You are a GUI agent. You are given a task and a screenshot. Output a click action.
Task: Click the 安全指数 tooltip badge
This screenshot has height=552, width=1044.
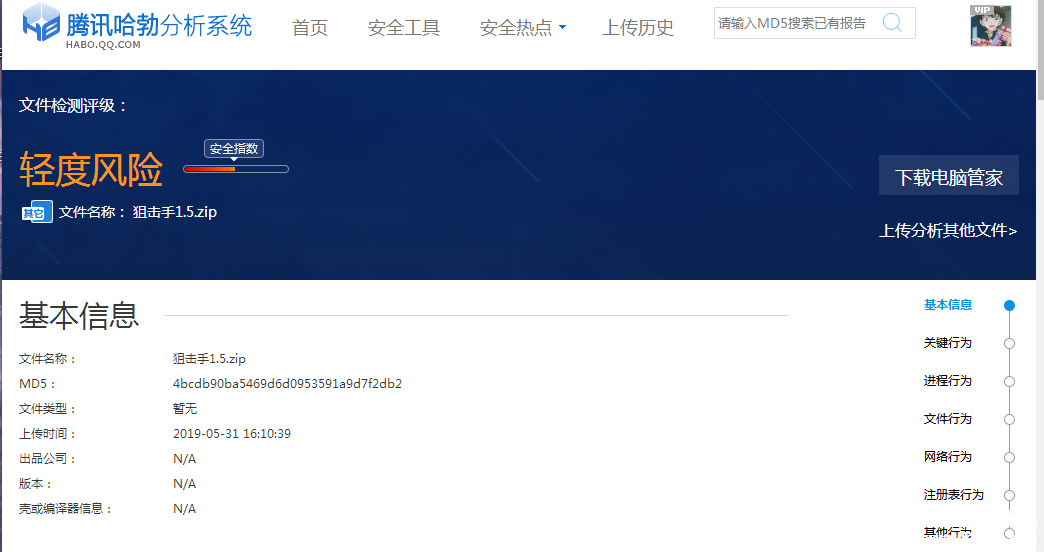(234, 149)
